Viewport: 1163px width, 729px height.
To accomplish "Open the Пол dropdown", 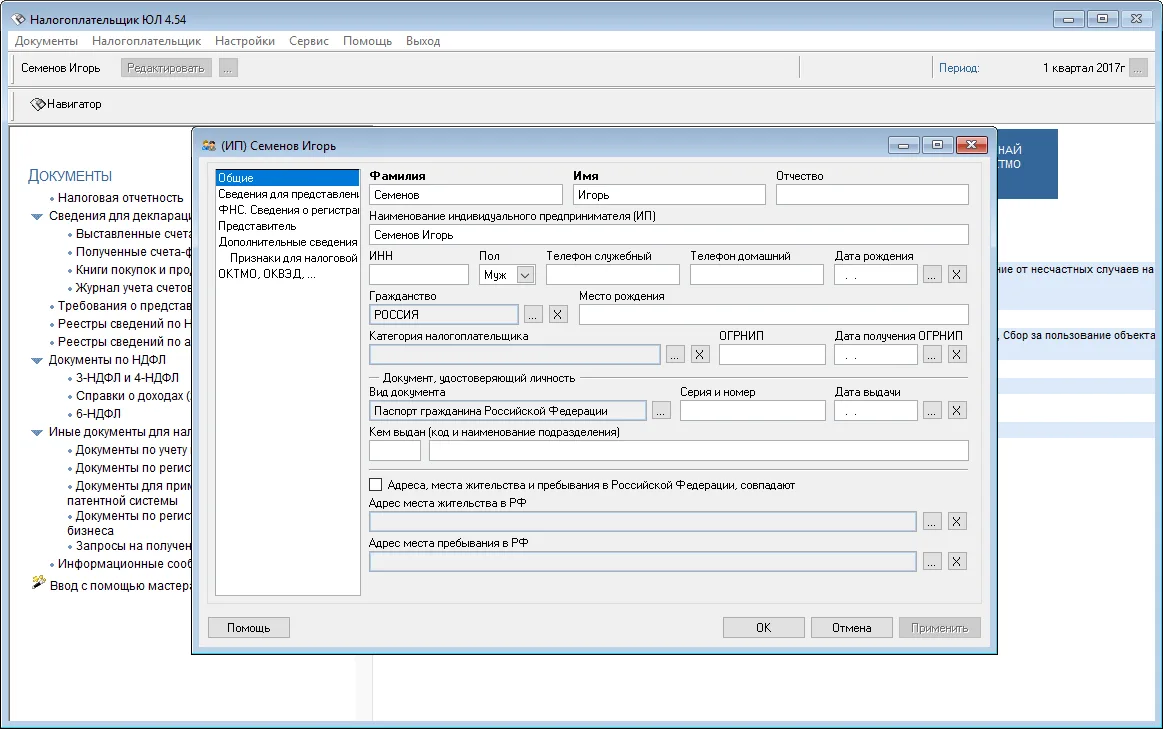I will coord(525,275).
